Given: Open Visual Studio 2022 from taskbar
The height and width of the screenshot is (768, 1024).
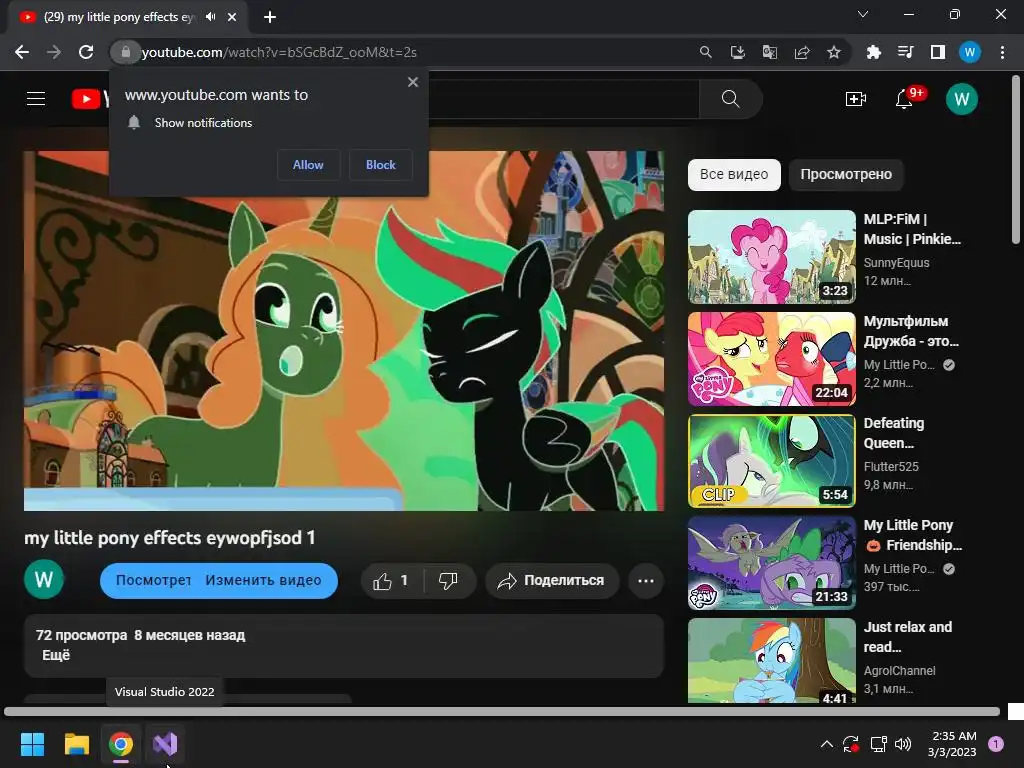Looking at the screenshot, I should 165,744.
